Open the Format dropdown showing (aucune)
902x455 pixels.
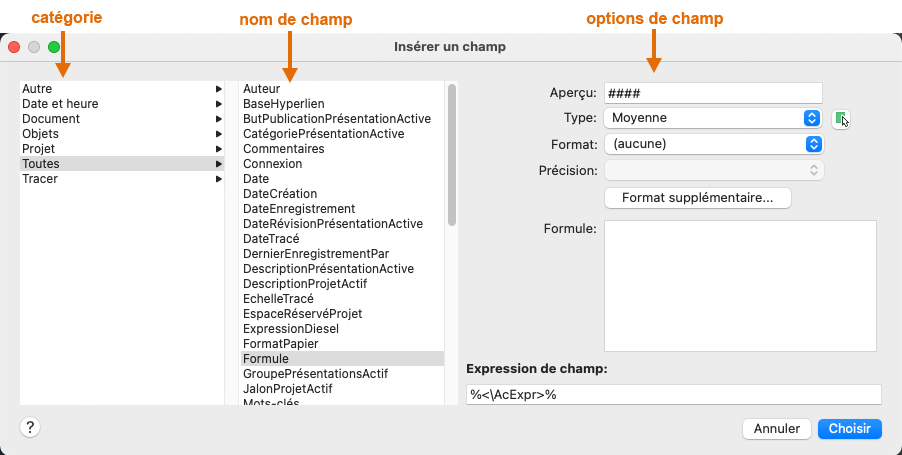point(714,144)
